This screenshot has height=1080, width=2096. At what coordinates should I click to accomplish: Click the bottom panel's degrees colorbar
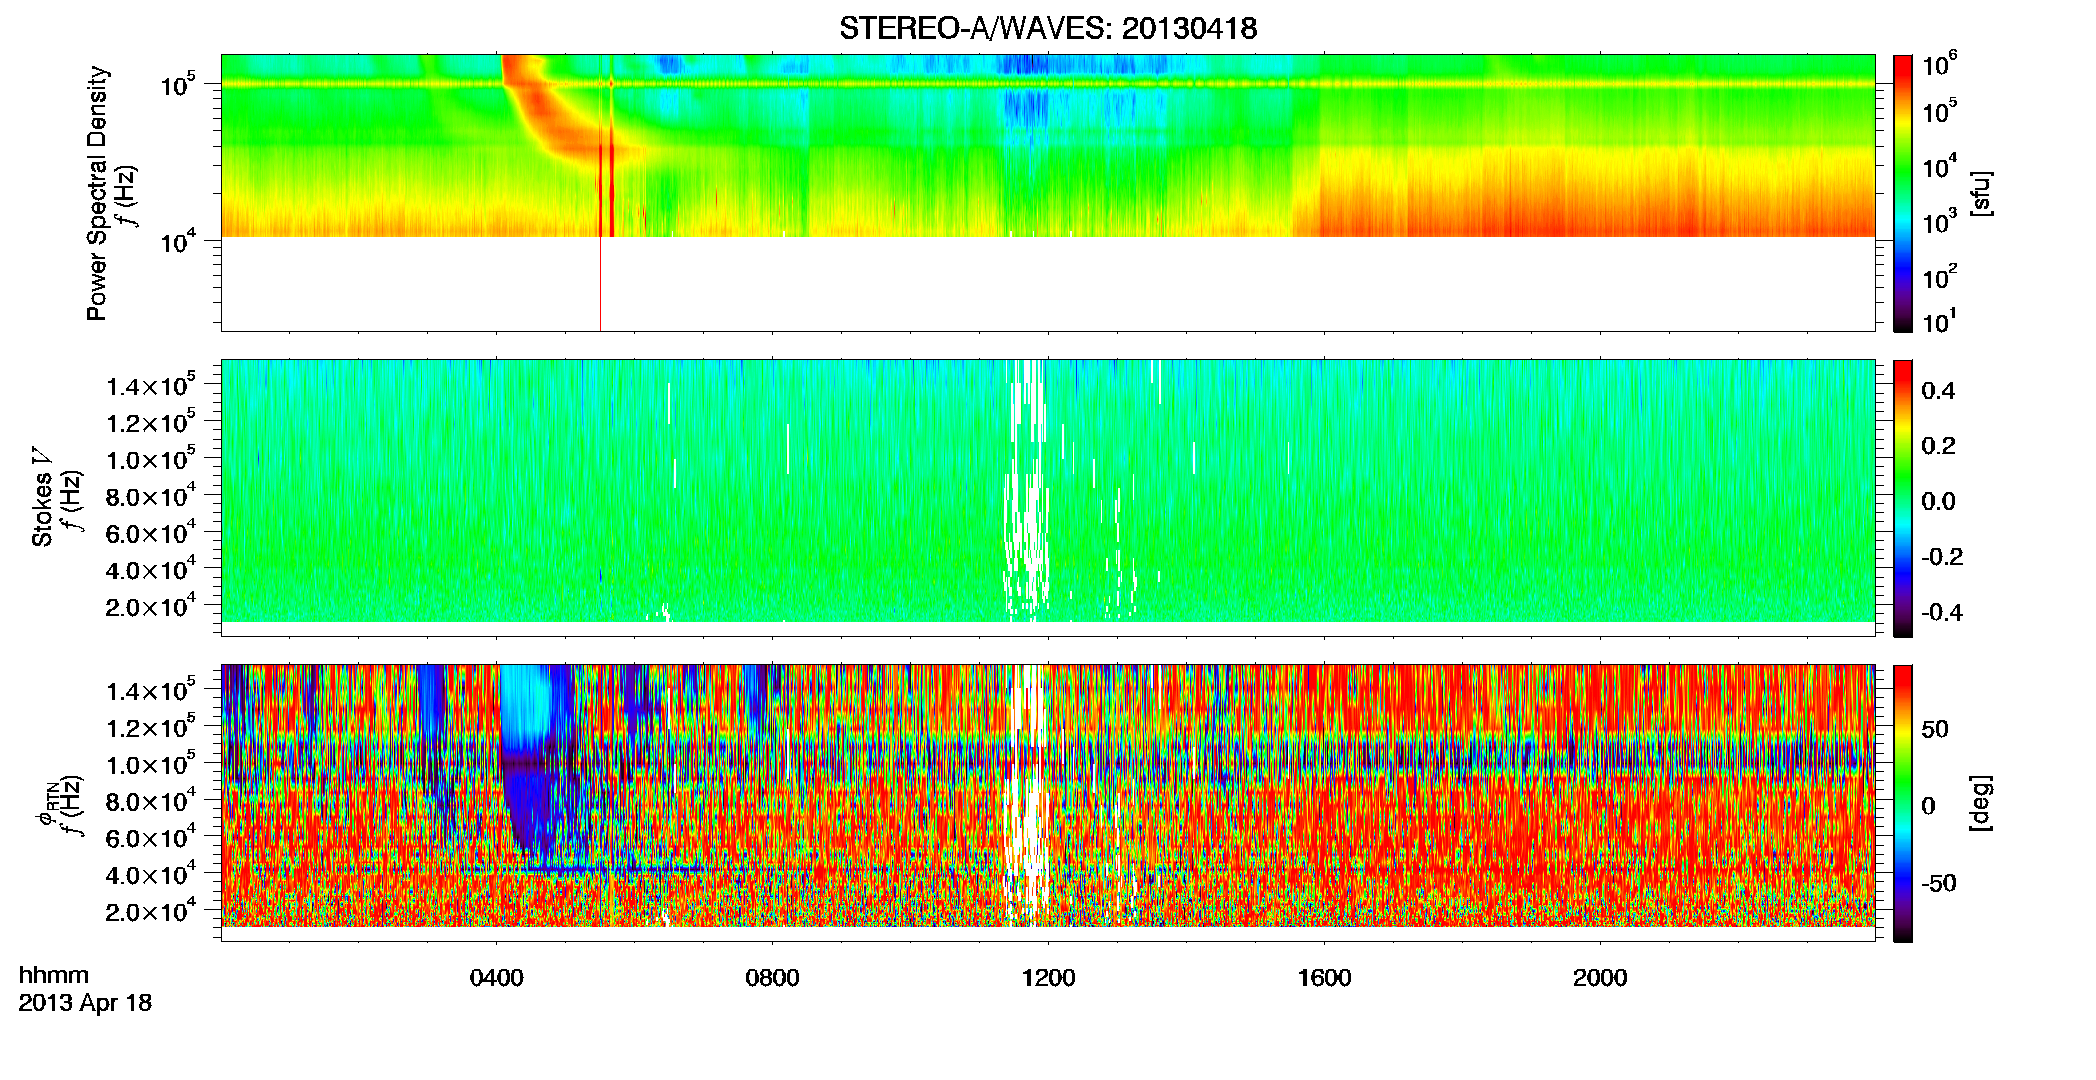[x=1903, y=803]
